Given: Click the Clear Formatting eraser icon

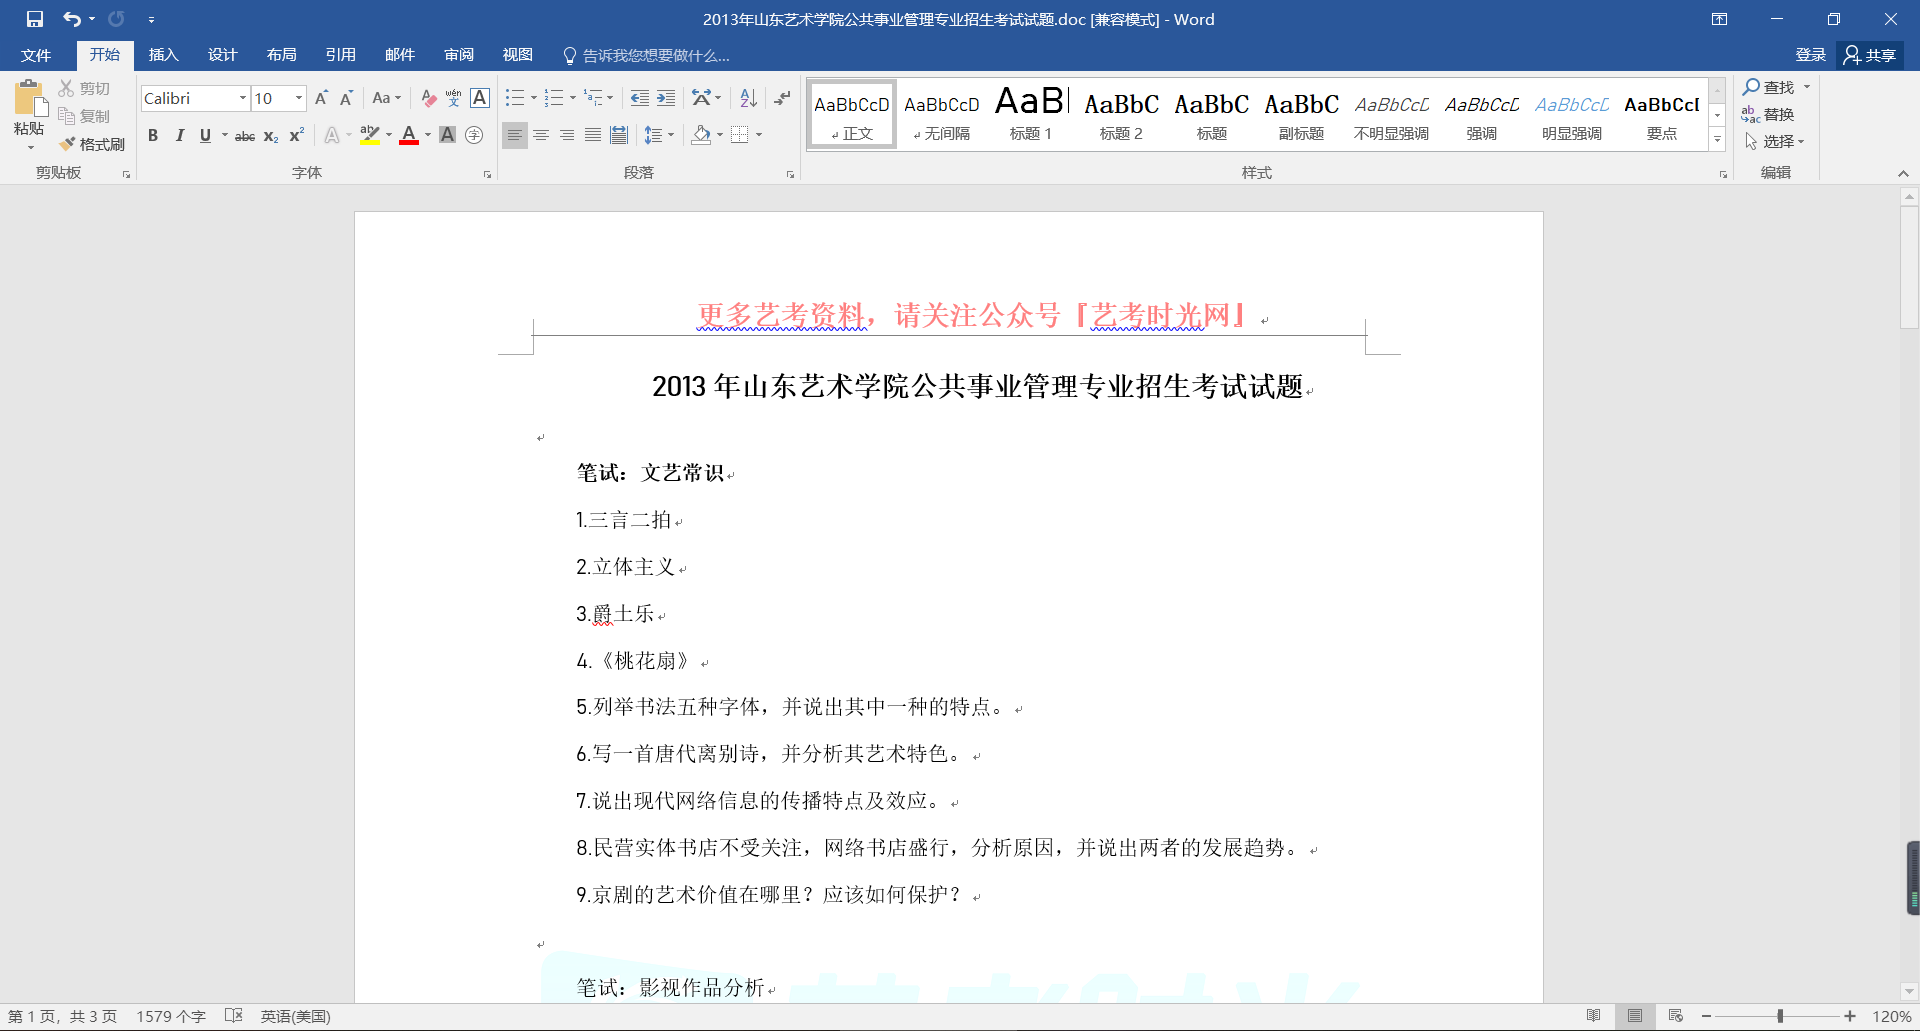Looking at the screenshot, I should (x=428, y=98).
